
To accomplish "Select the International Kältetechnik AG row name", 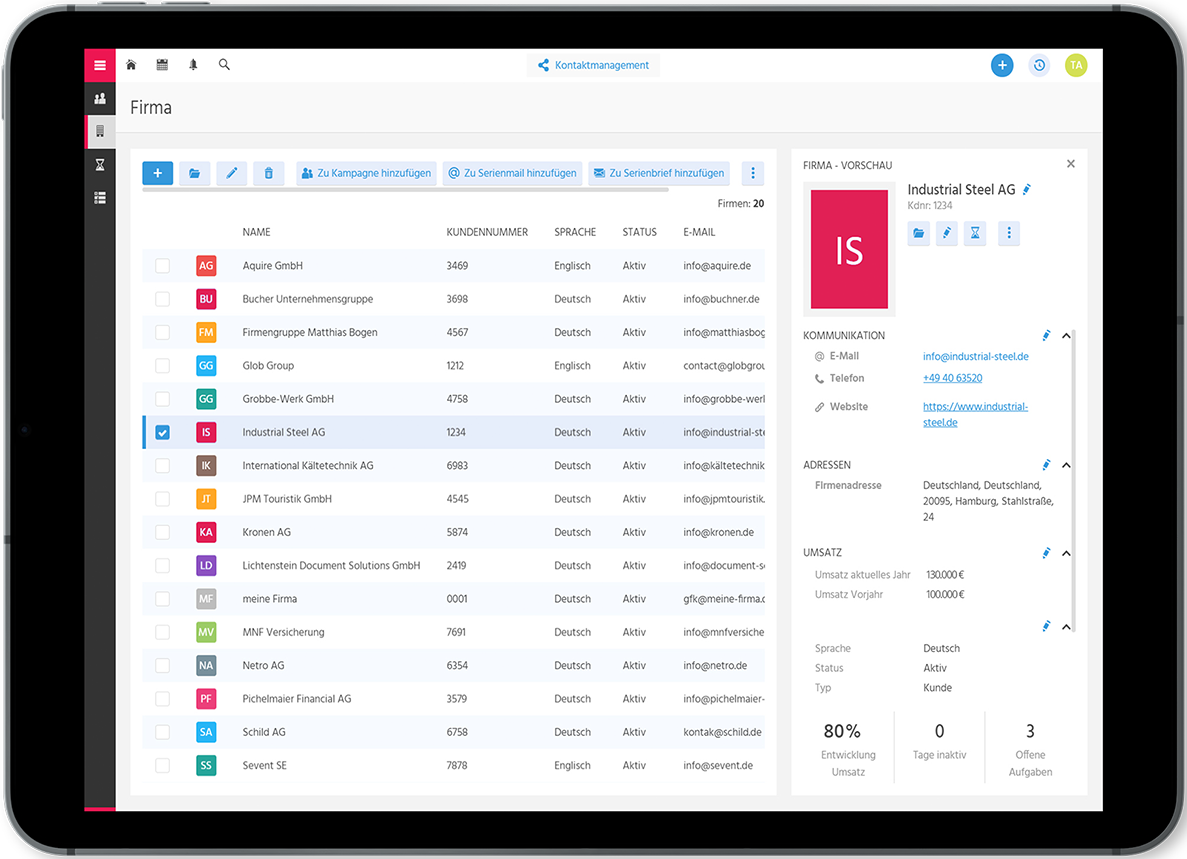I will click(308, 465).
